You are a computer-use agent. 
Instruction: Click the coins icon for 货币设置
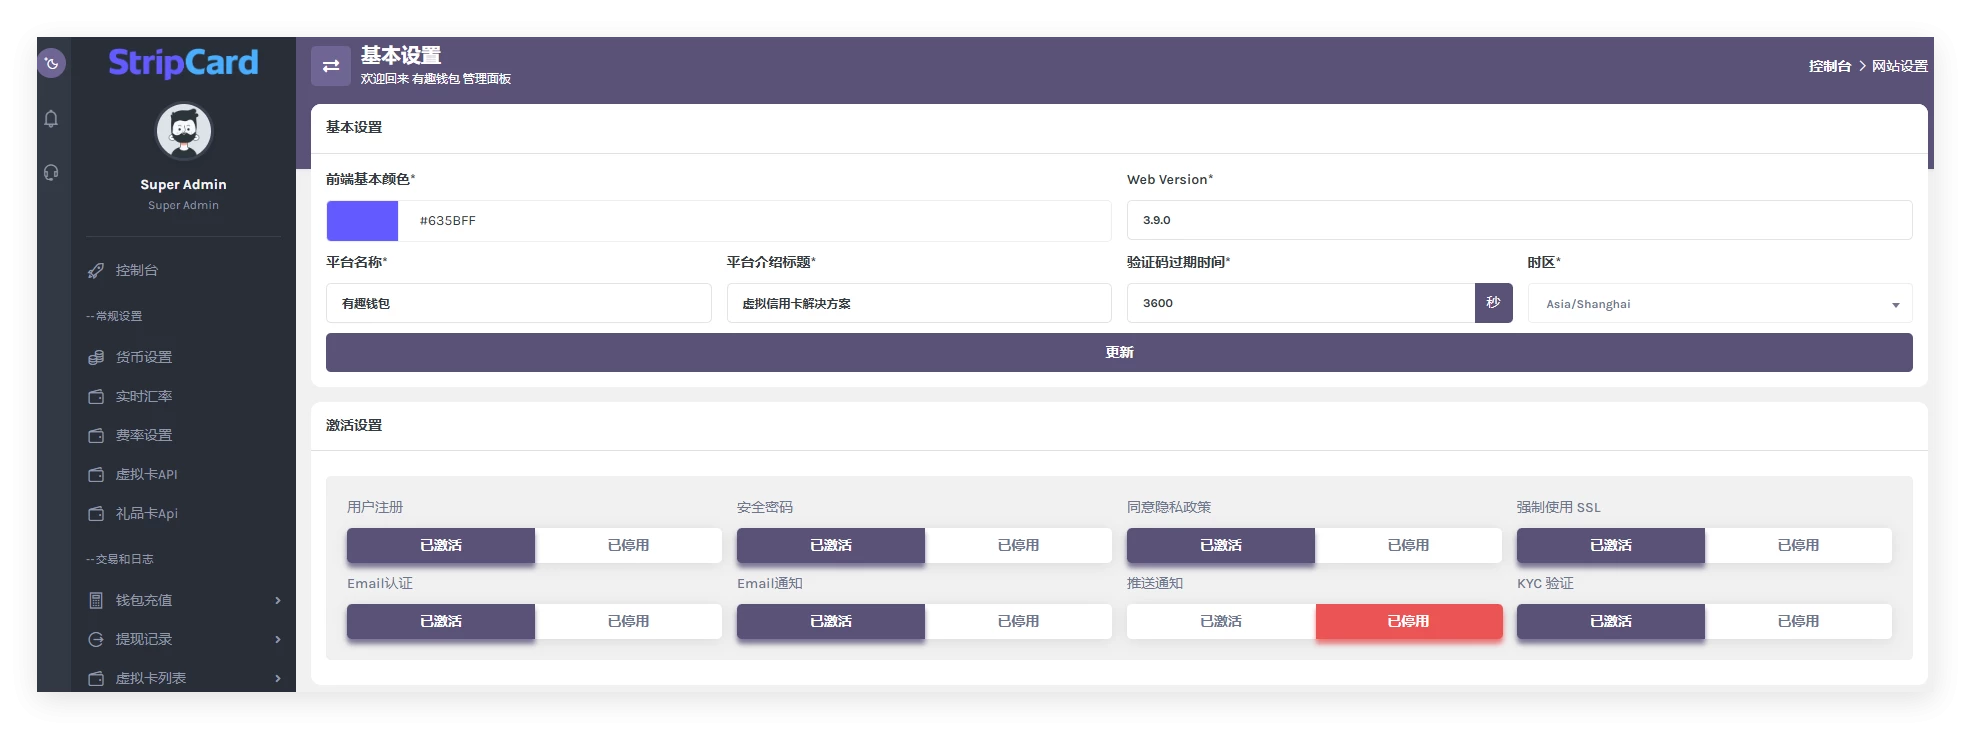[x=96, y=357]
